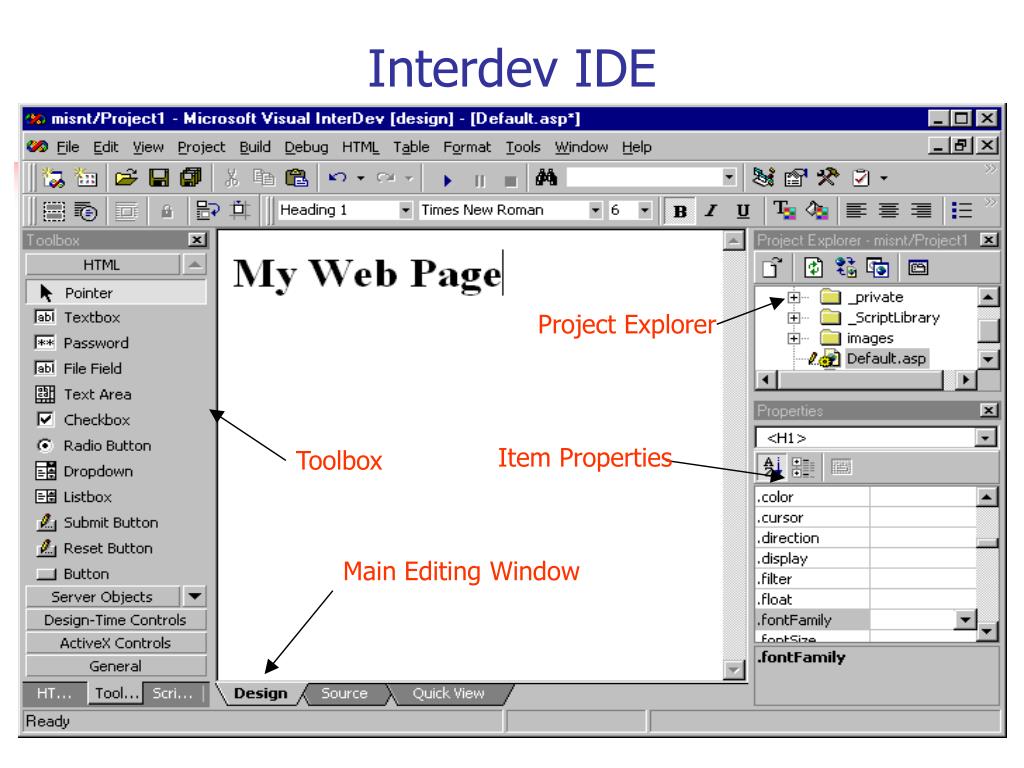Open the General toolbox group
1024x768 pixels.
116,666
